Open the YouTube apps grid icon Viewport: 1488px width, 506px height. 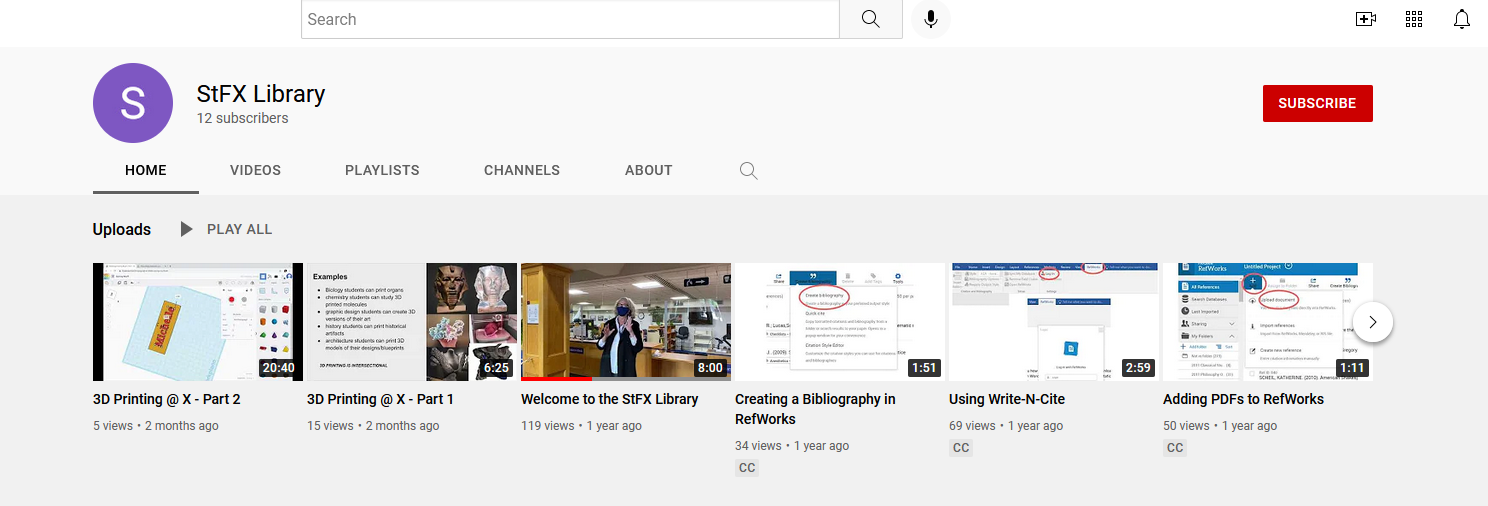(x=1414, y=19)
